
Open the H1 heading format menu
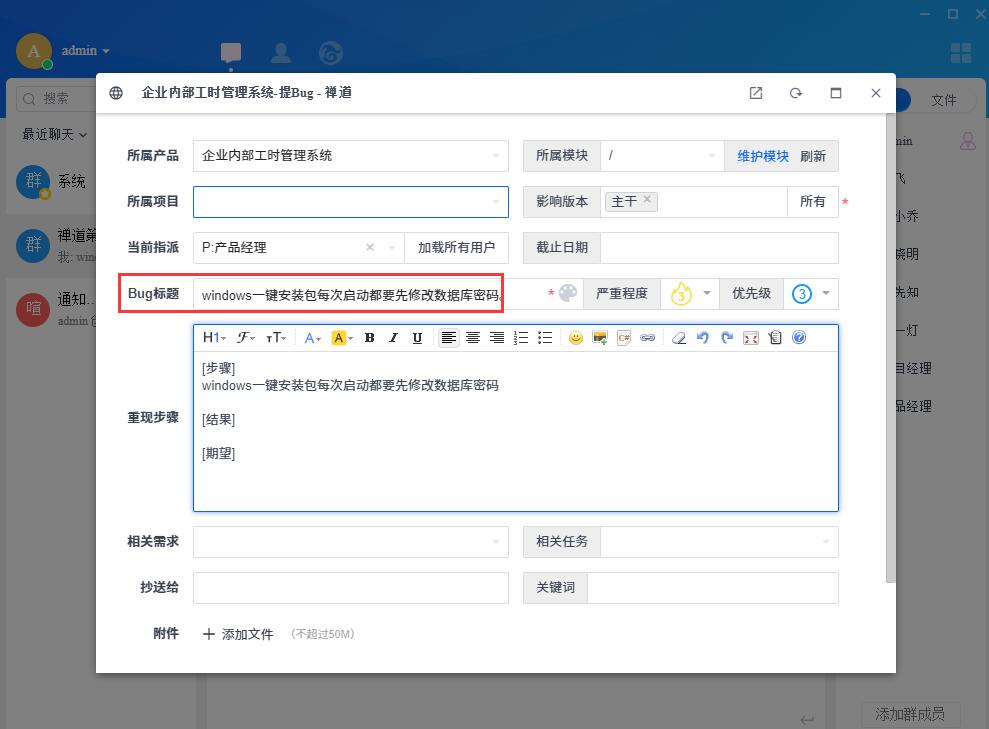click(x=214, y=338)
